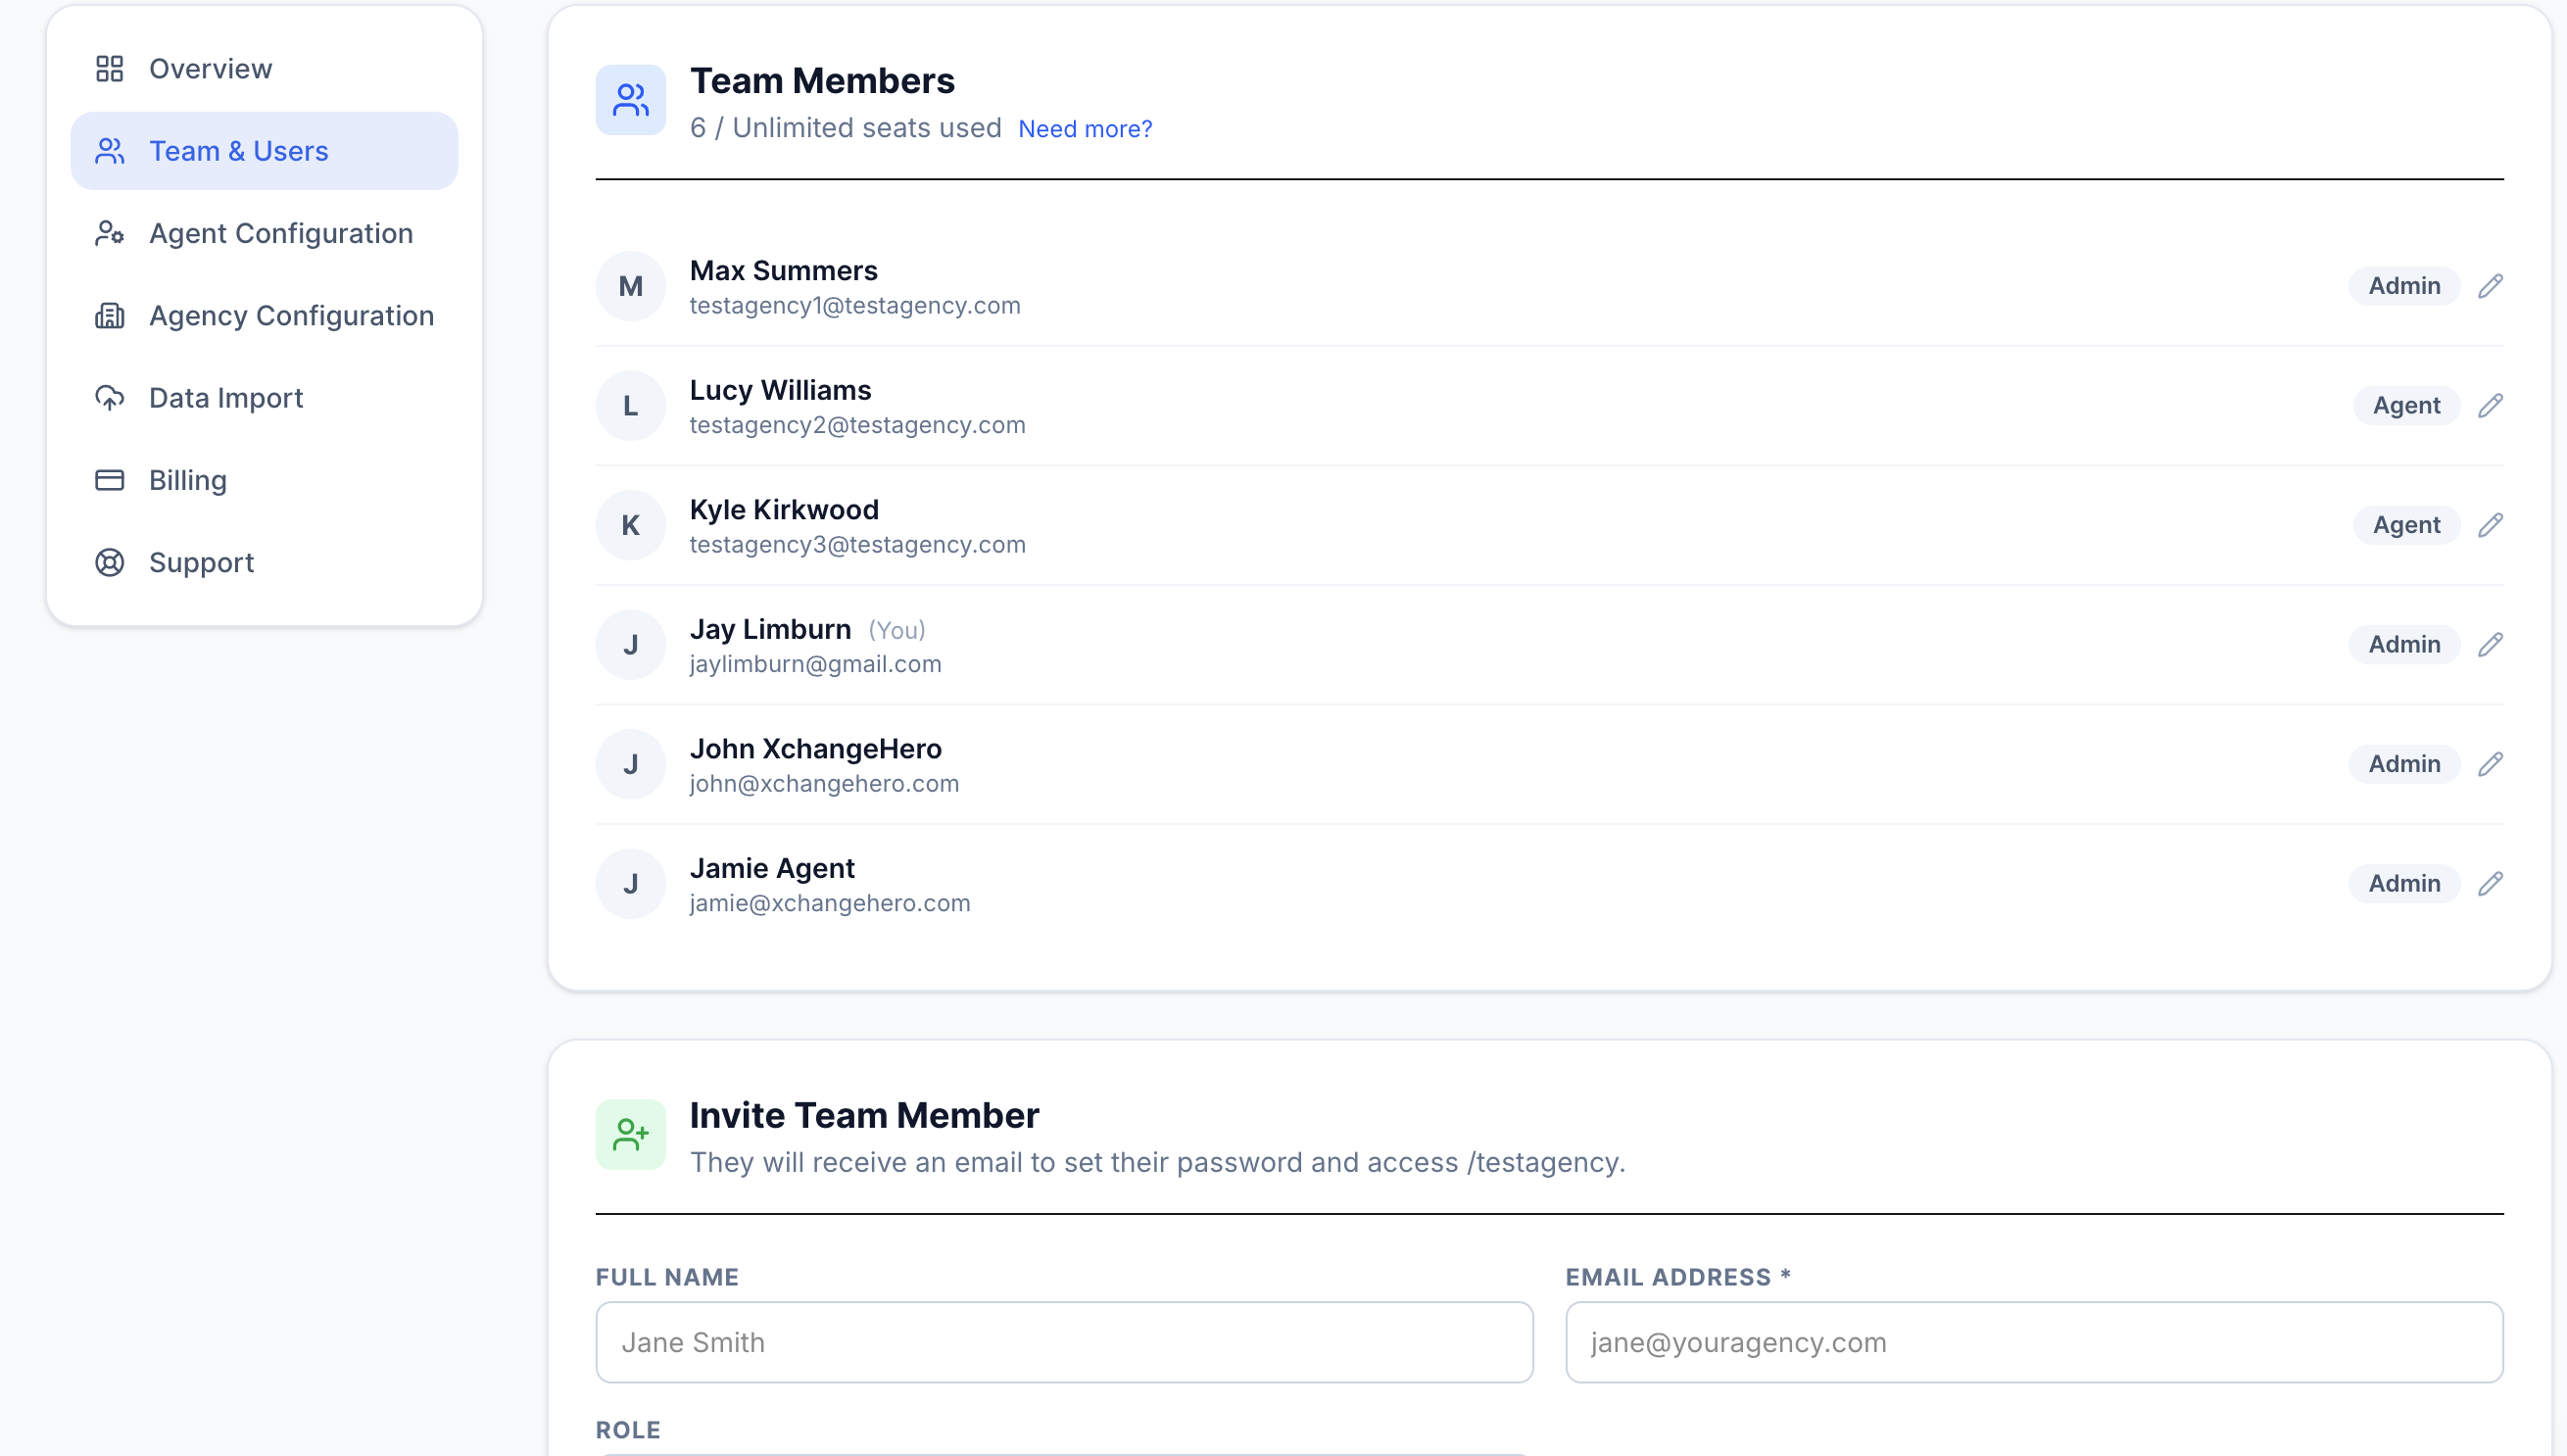The height and width of the screenshot is (1456, 2567).
Task: Open the 'Need more?' link
Action: pyautogui.click(x=1085, y=128)
